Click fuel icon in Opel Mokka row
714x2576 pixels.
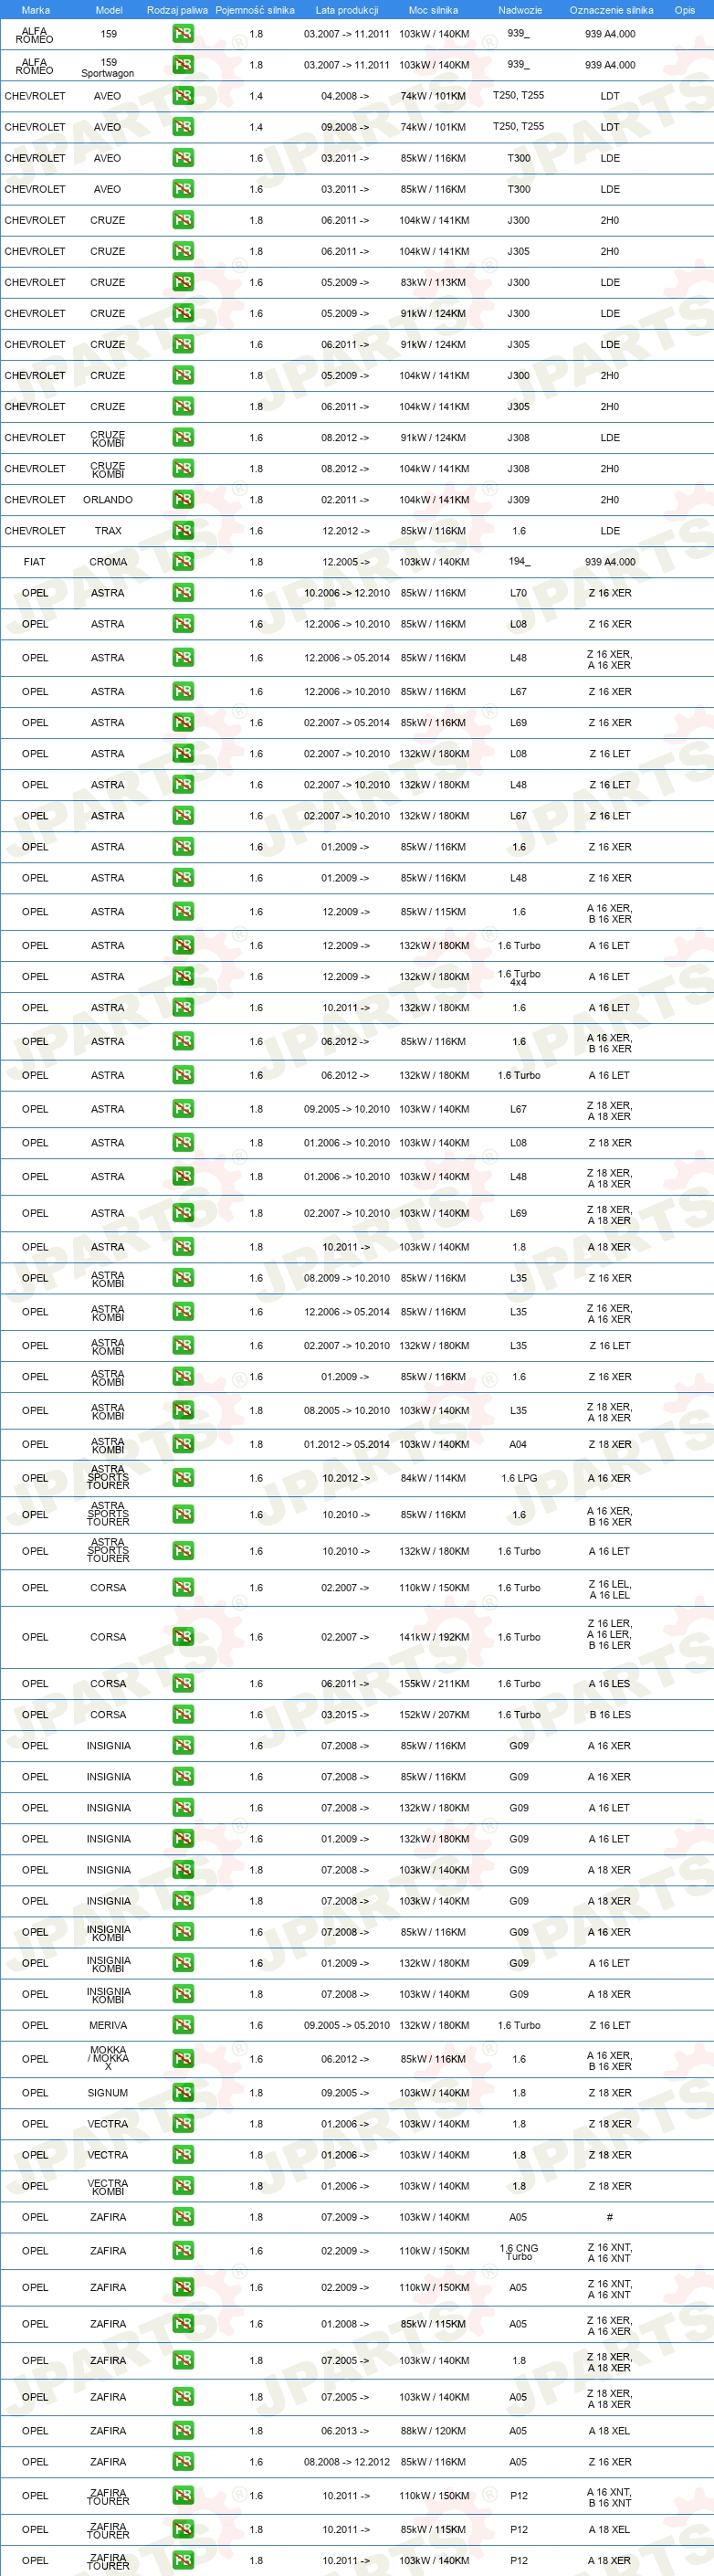pyautogui.click(x=183, y=2059)
